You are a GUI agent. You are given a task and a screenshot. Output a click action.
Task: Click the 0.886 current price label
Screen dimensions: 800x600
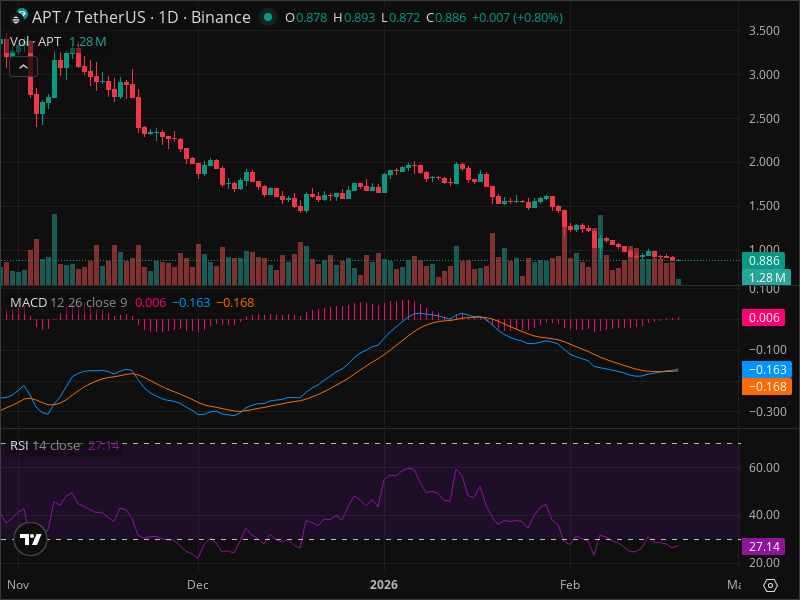764,261
